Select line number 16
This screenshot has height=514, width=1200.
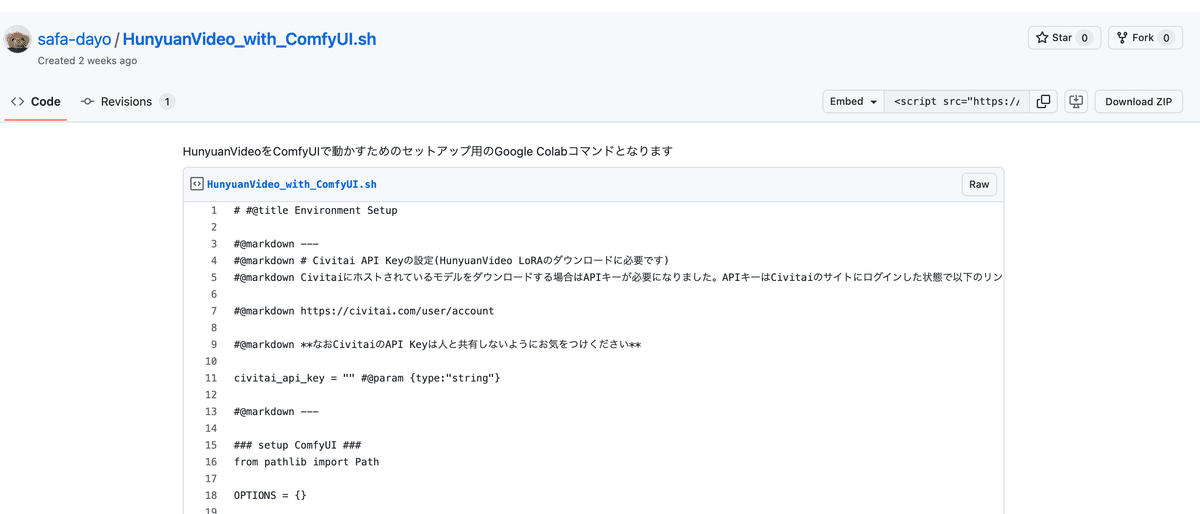[210, 462]
